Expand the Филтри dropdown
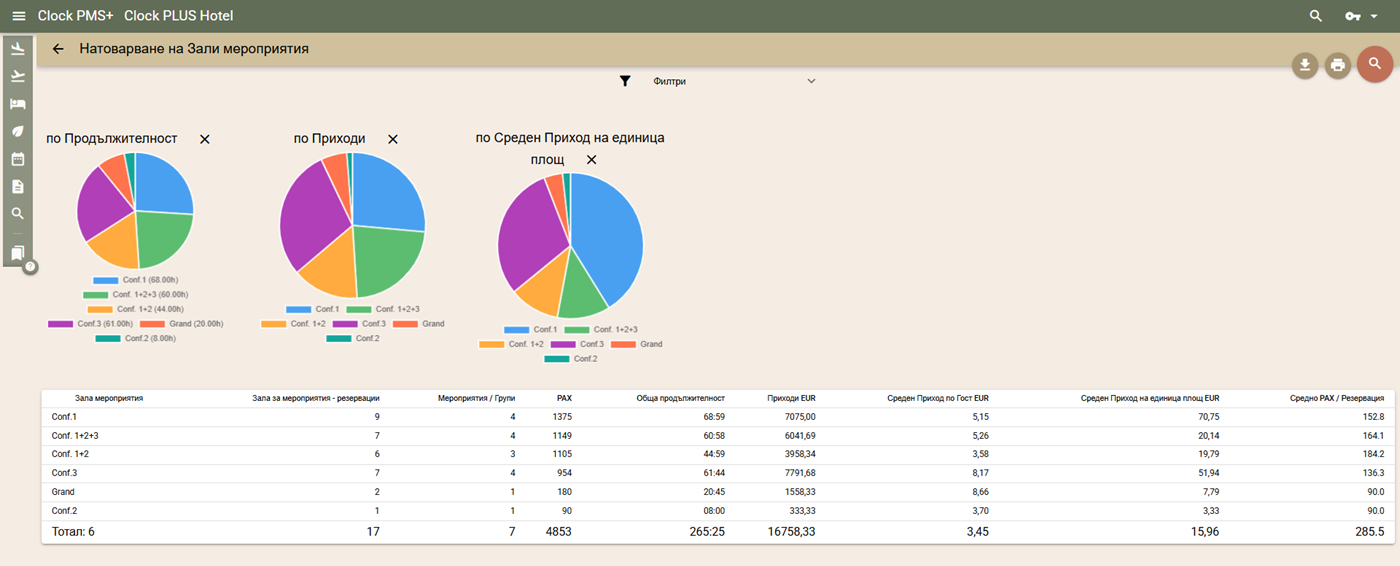Viewport: 1400px width, 566px height. (734, 81)
